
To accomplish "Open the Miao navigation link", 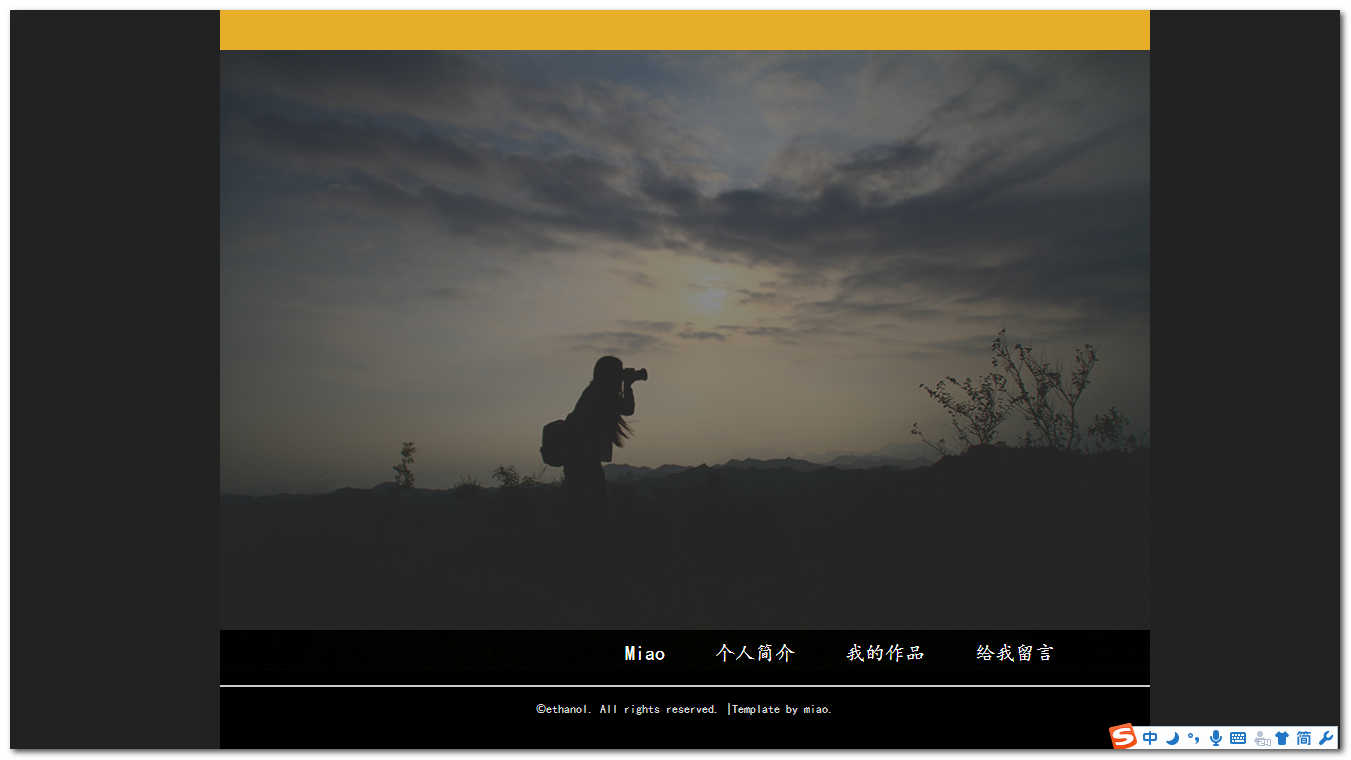I will [645, 653].
